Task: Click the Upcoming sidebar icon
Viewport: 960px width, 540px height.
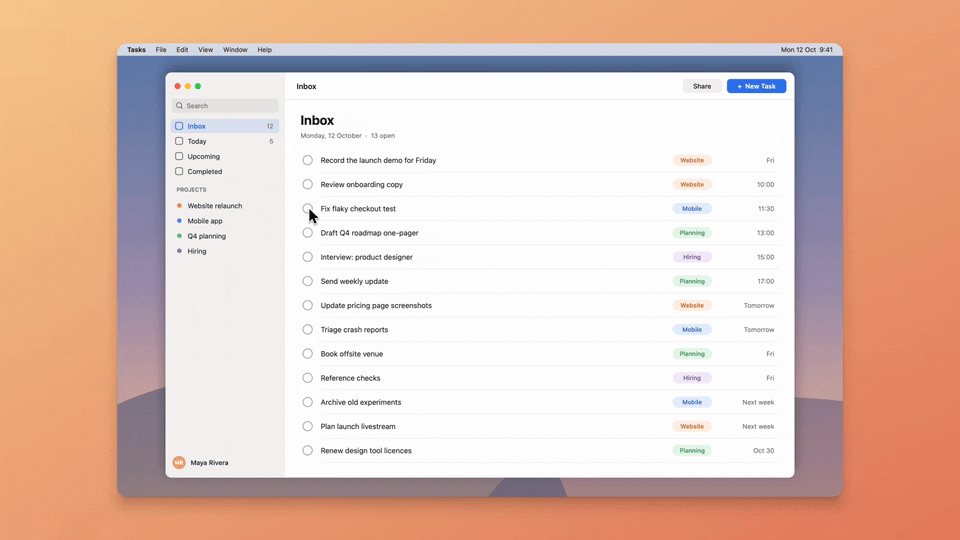Action: tap(179, 157)
